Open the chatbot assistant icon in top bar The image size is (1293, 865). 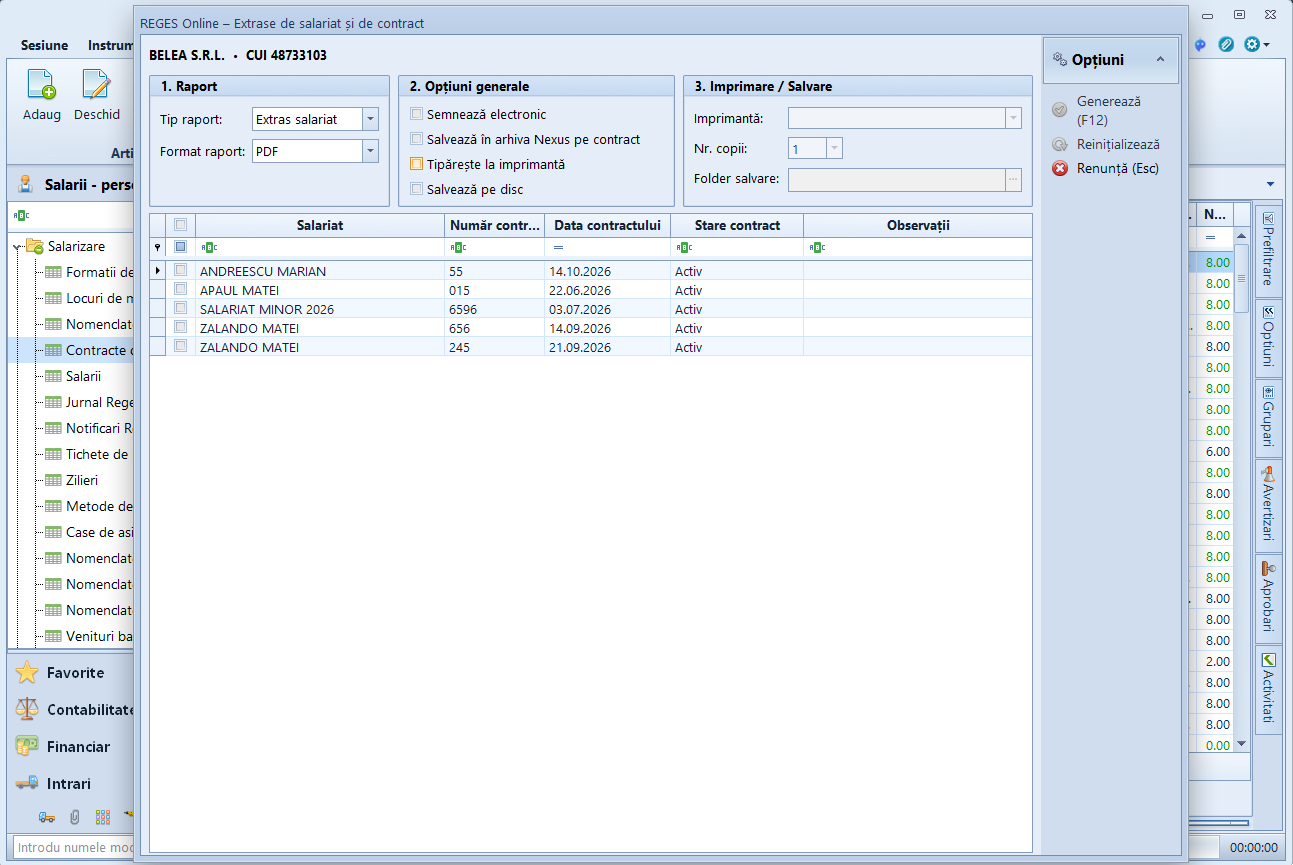[x=1200, y=45]
